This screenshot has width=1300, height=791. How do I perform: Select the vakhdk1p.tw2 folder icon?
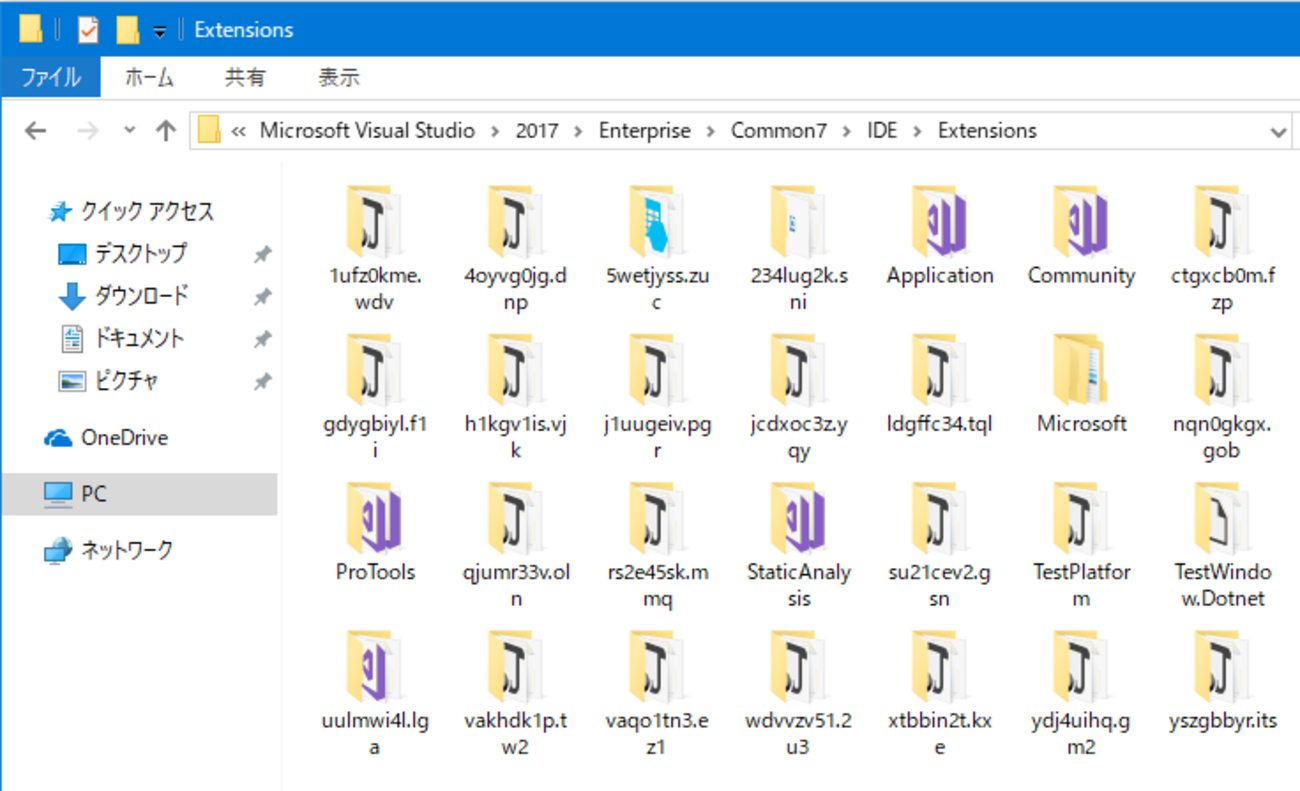[x=515, y=665]
